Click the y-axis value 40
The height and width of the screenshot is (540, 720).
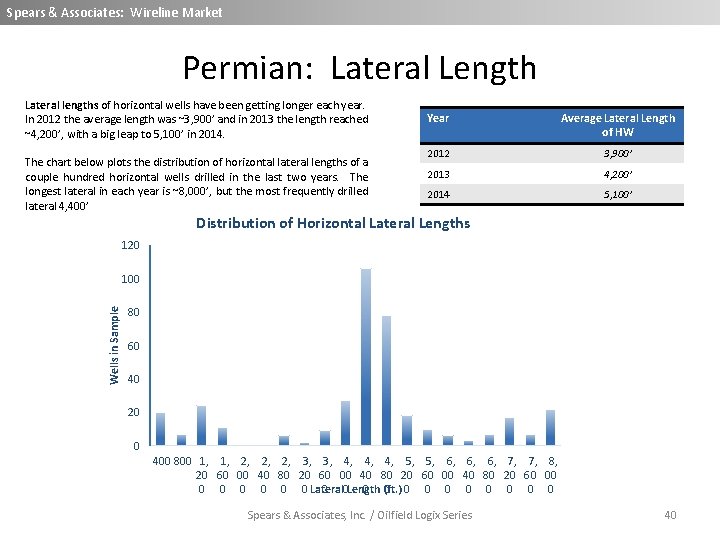pyautogui.click(x=133, y=379)
